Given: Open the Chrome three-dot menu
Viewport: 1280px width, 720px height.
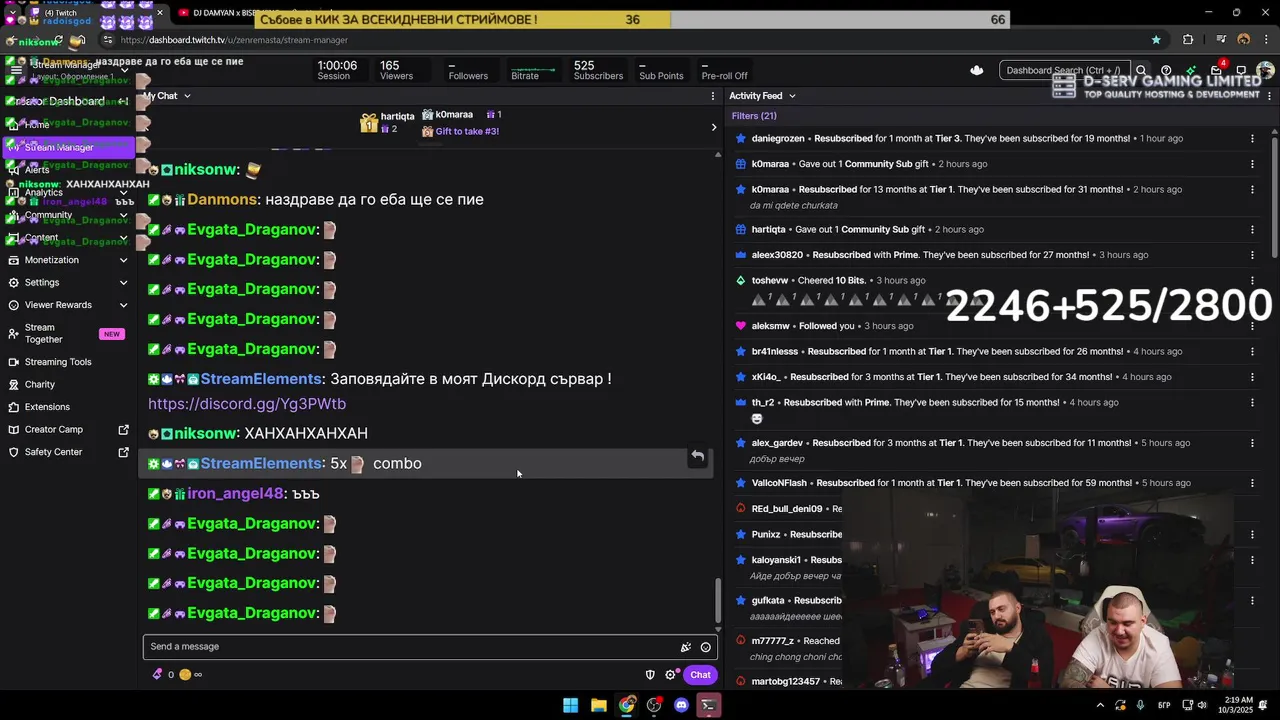Looking at the screenshot, I should [1267, 40].
